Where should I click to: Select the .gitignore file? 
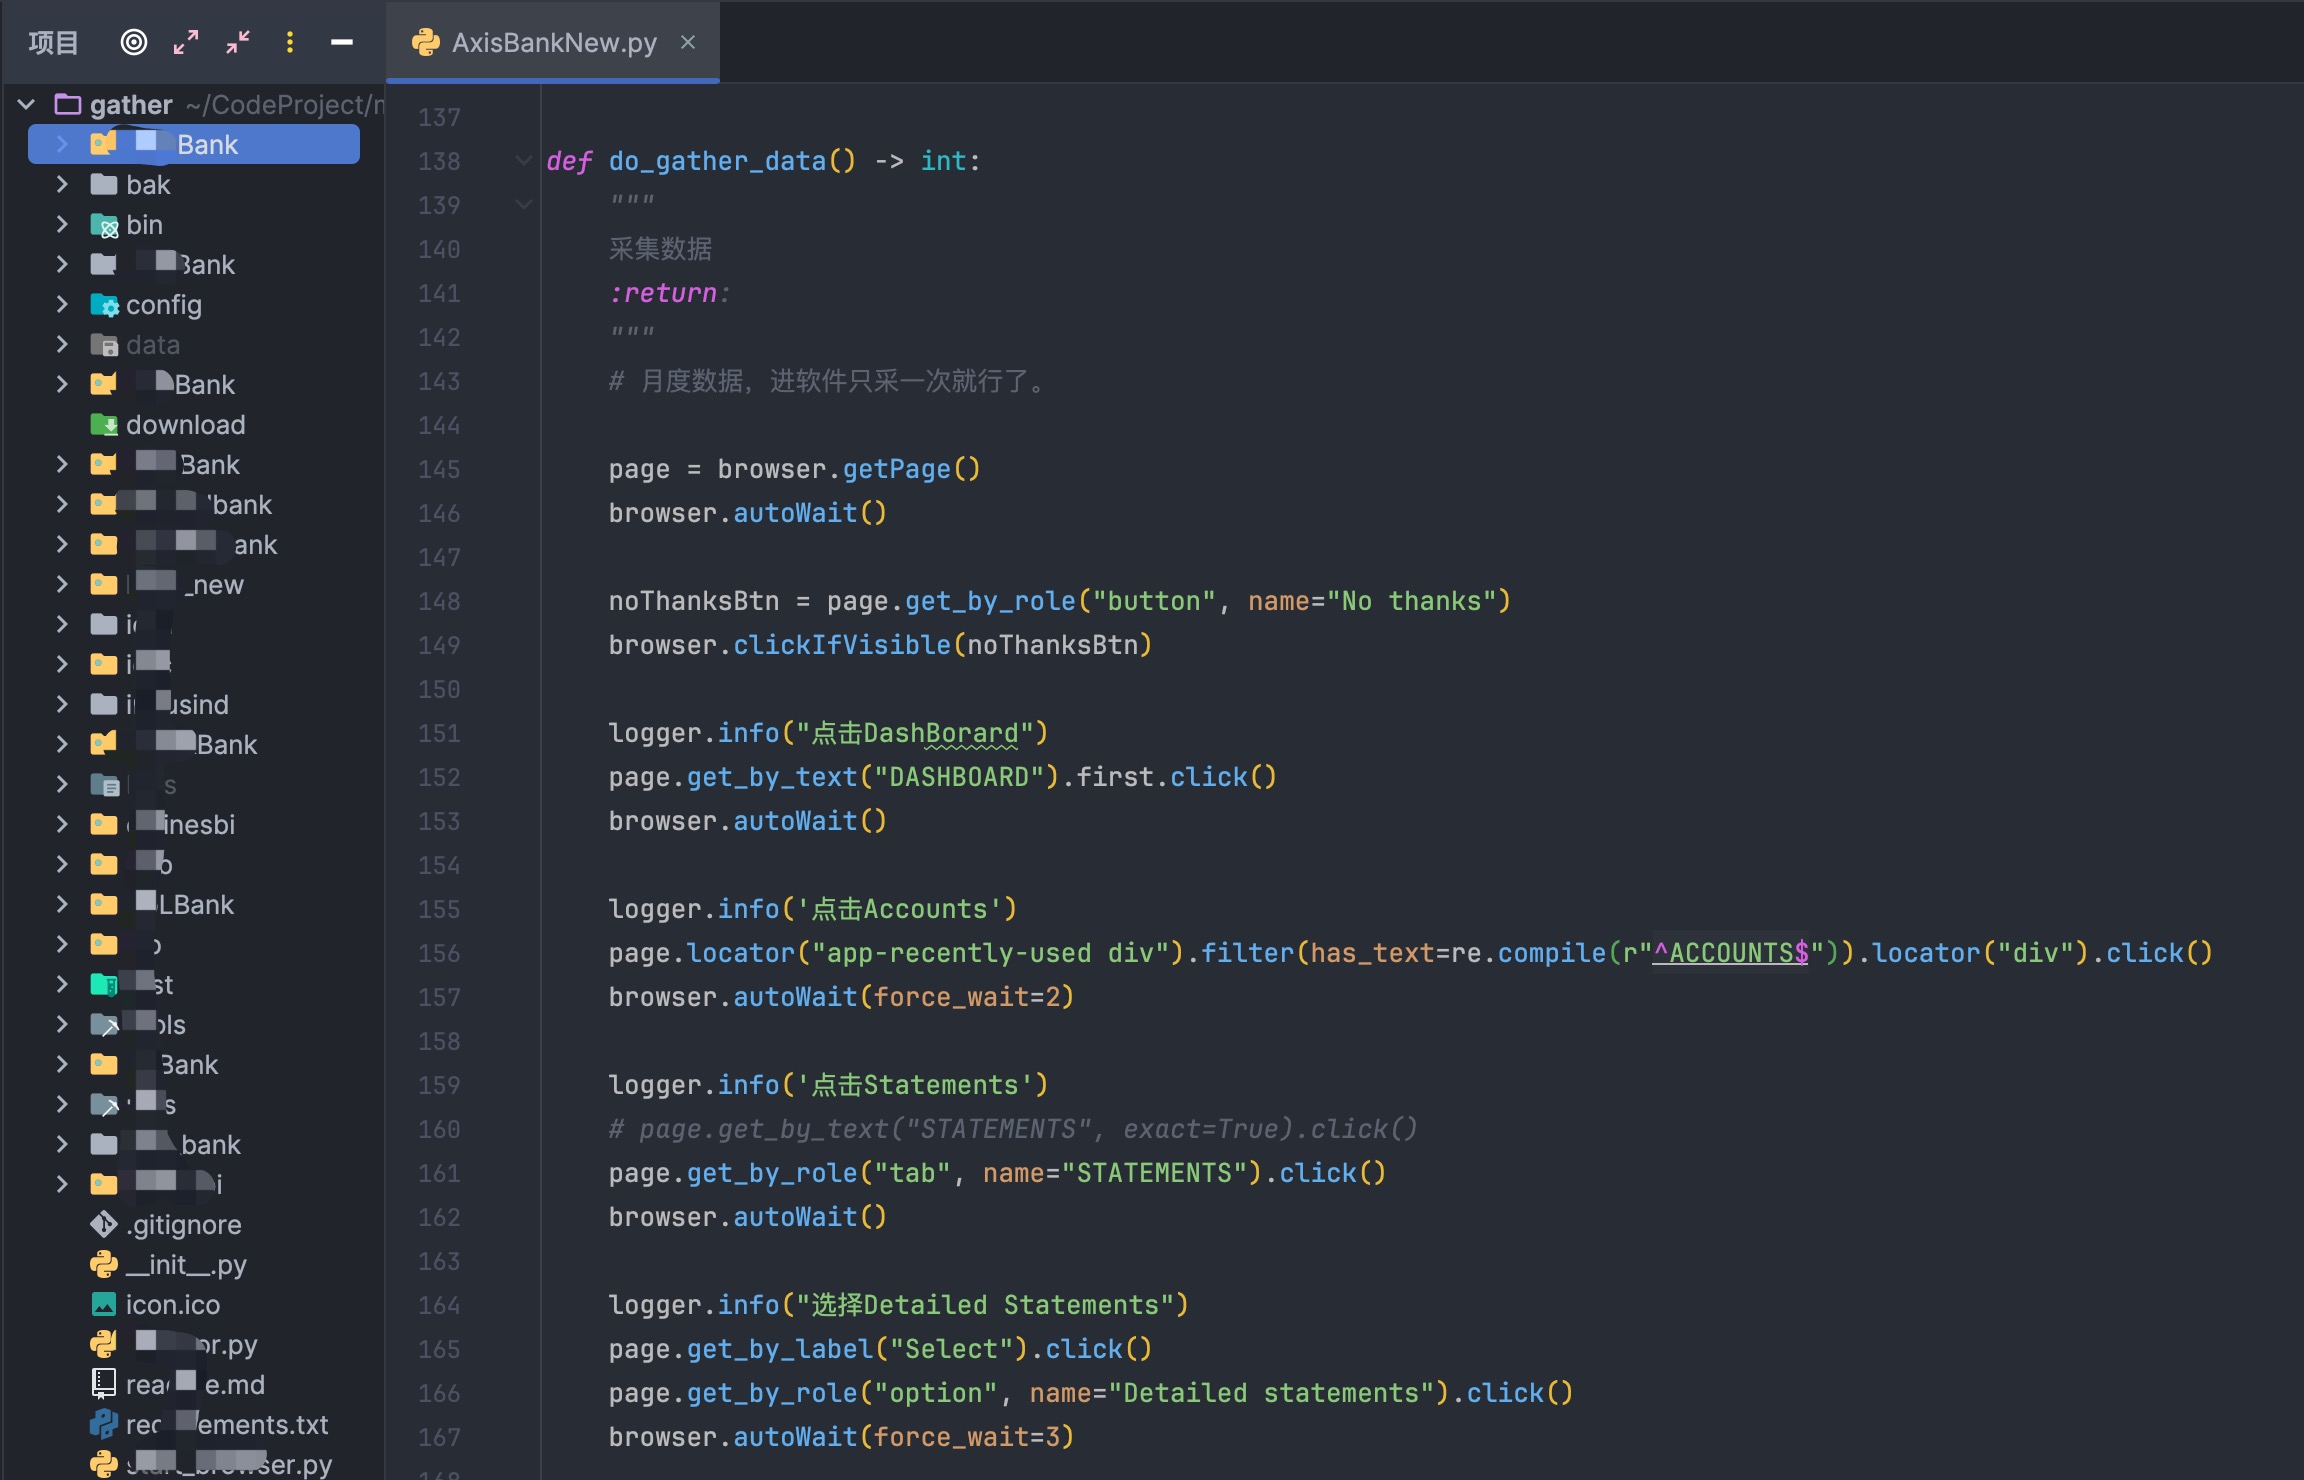point(184,1225)
